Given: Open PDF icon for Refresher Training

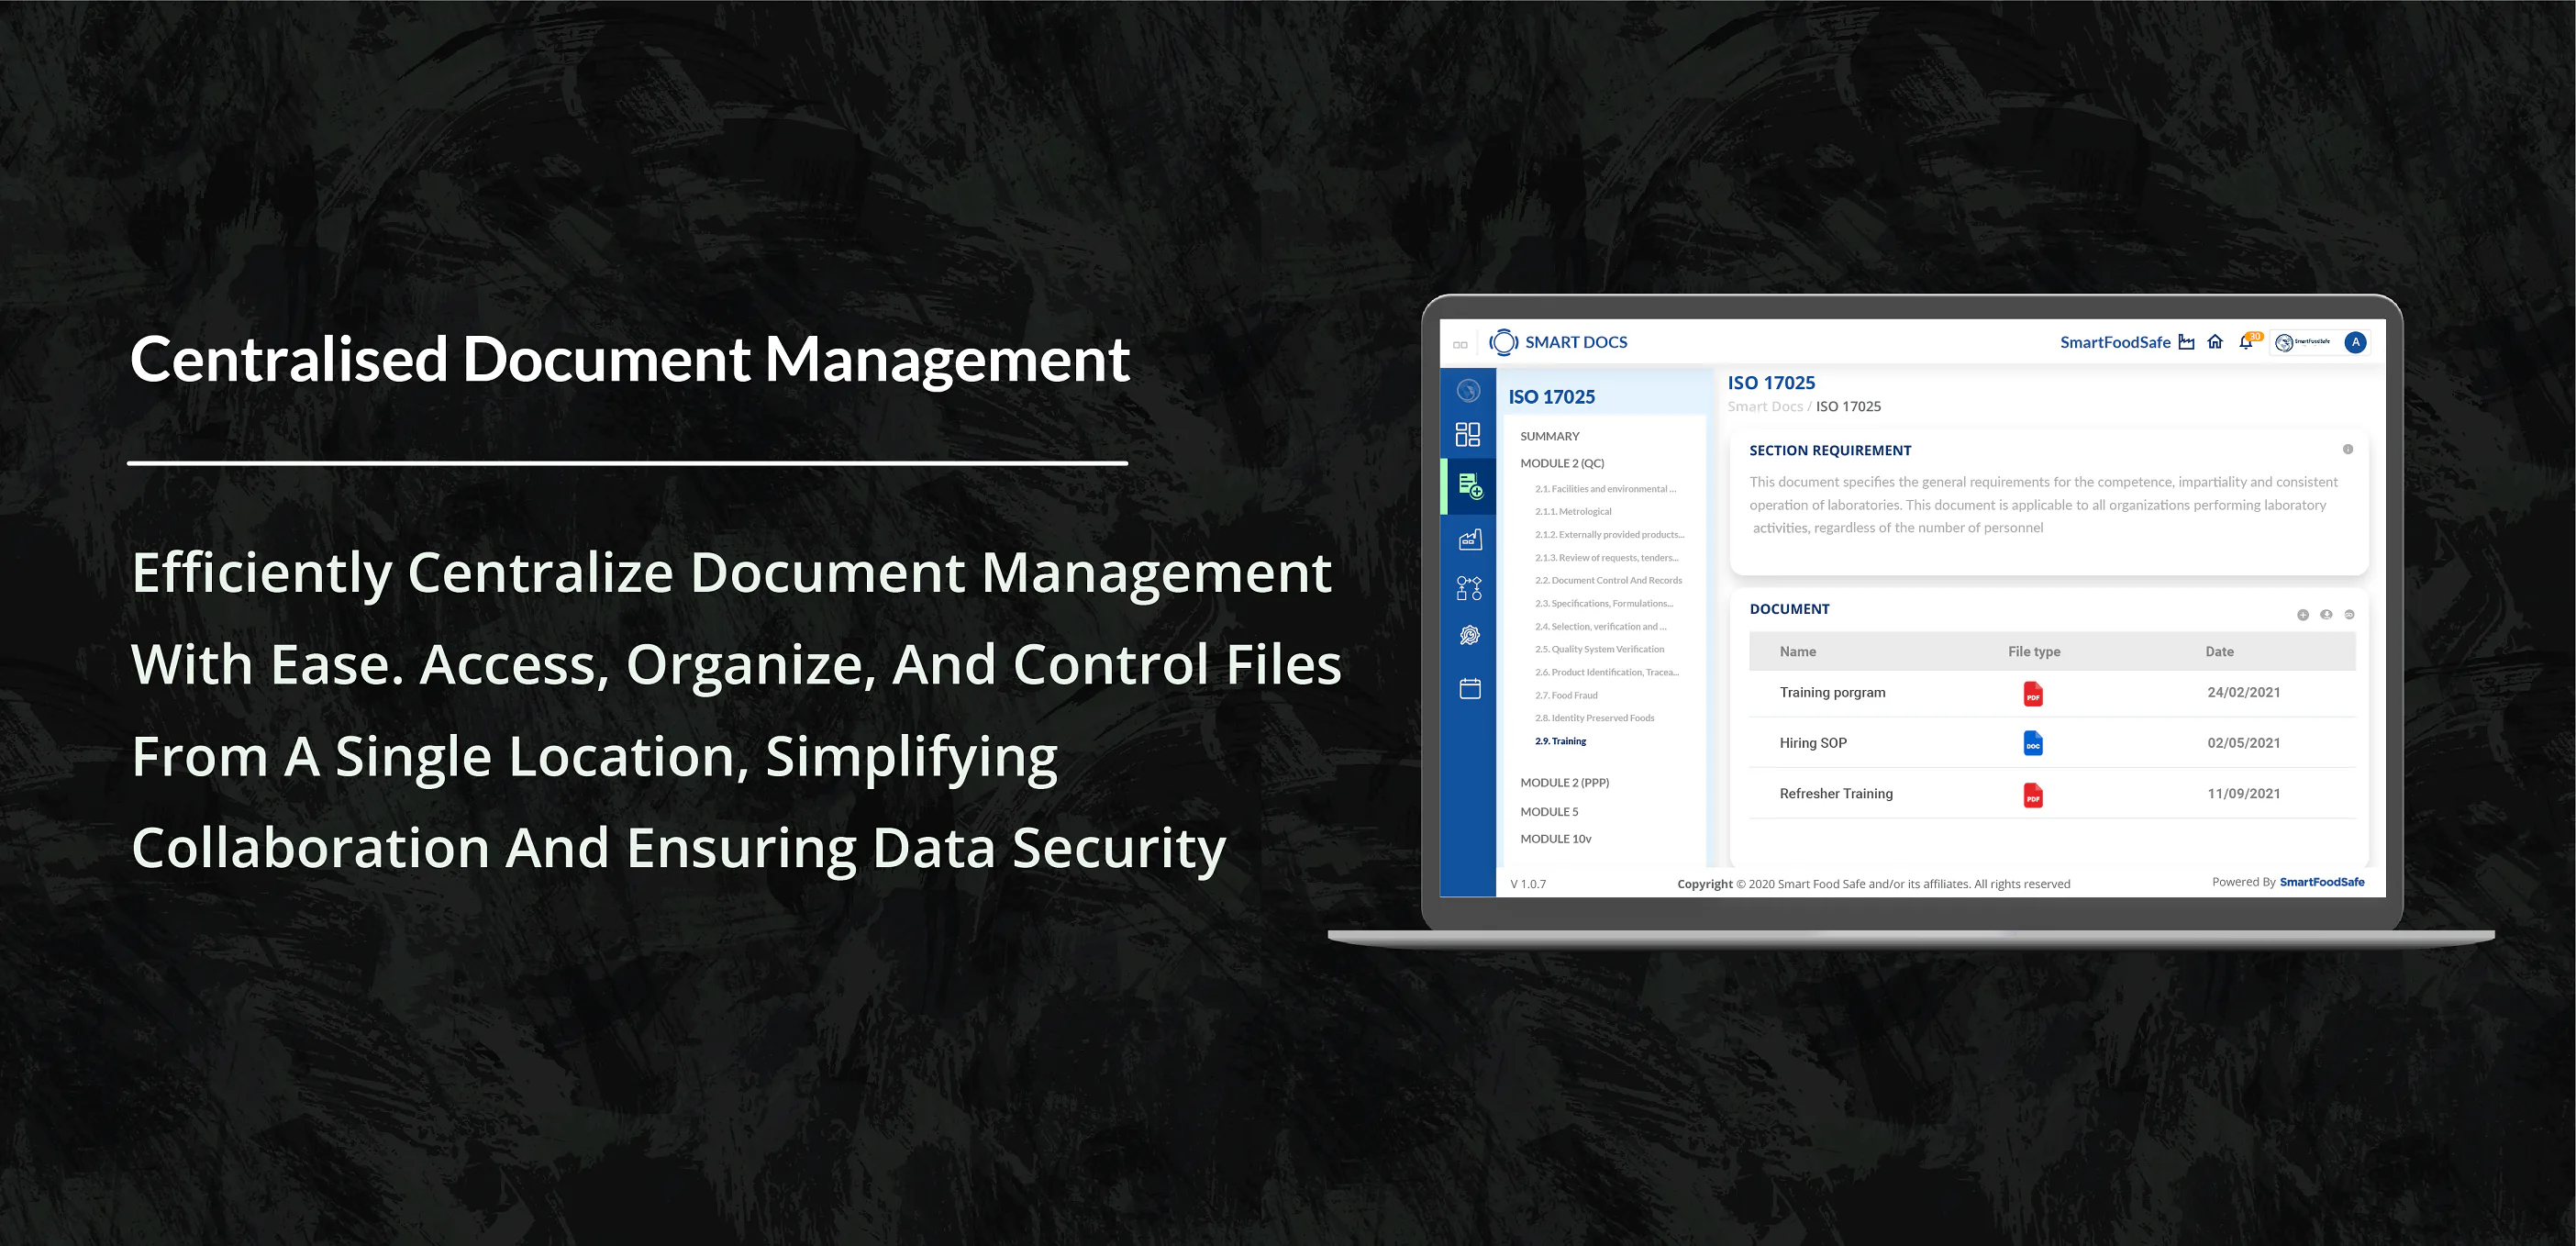Looking at the screenshot, I should coord(2033,795).
